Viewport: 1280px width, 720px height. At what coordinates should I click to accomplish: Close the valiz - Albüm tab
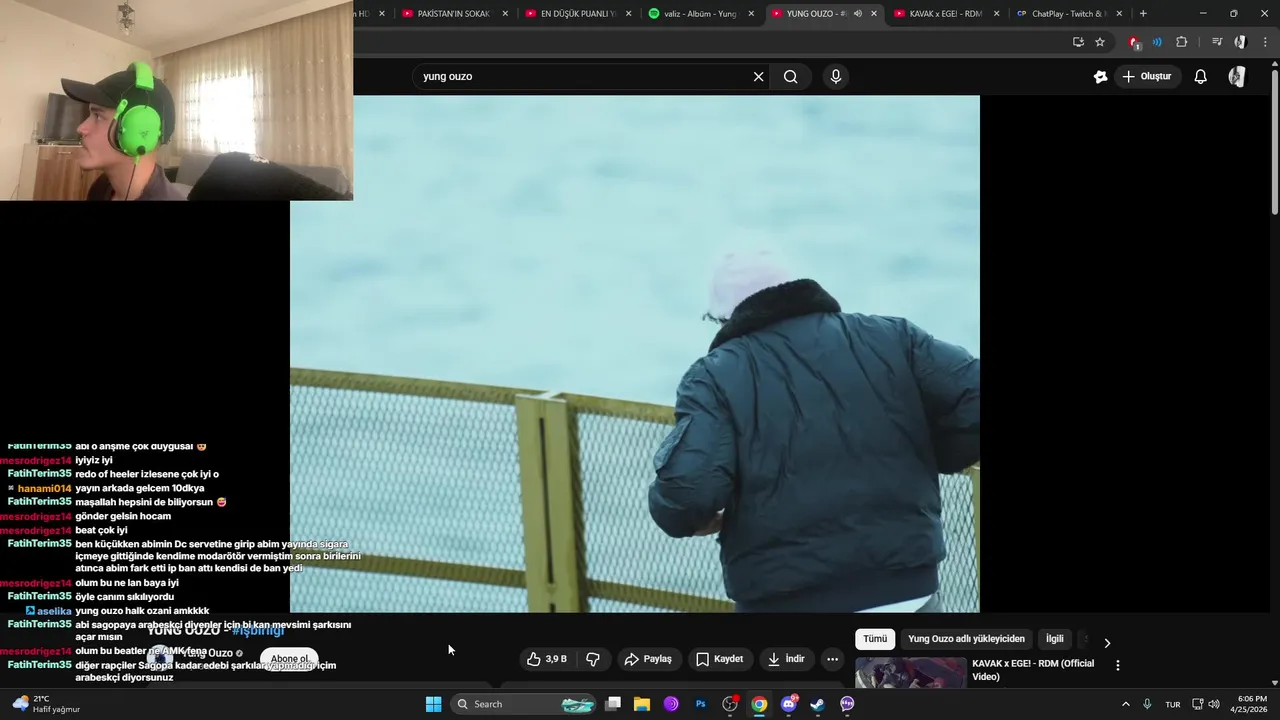751,14
